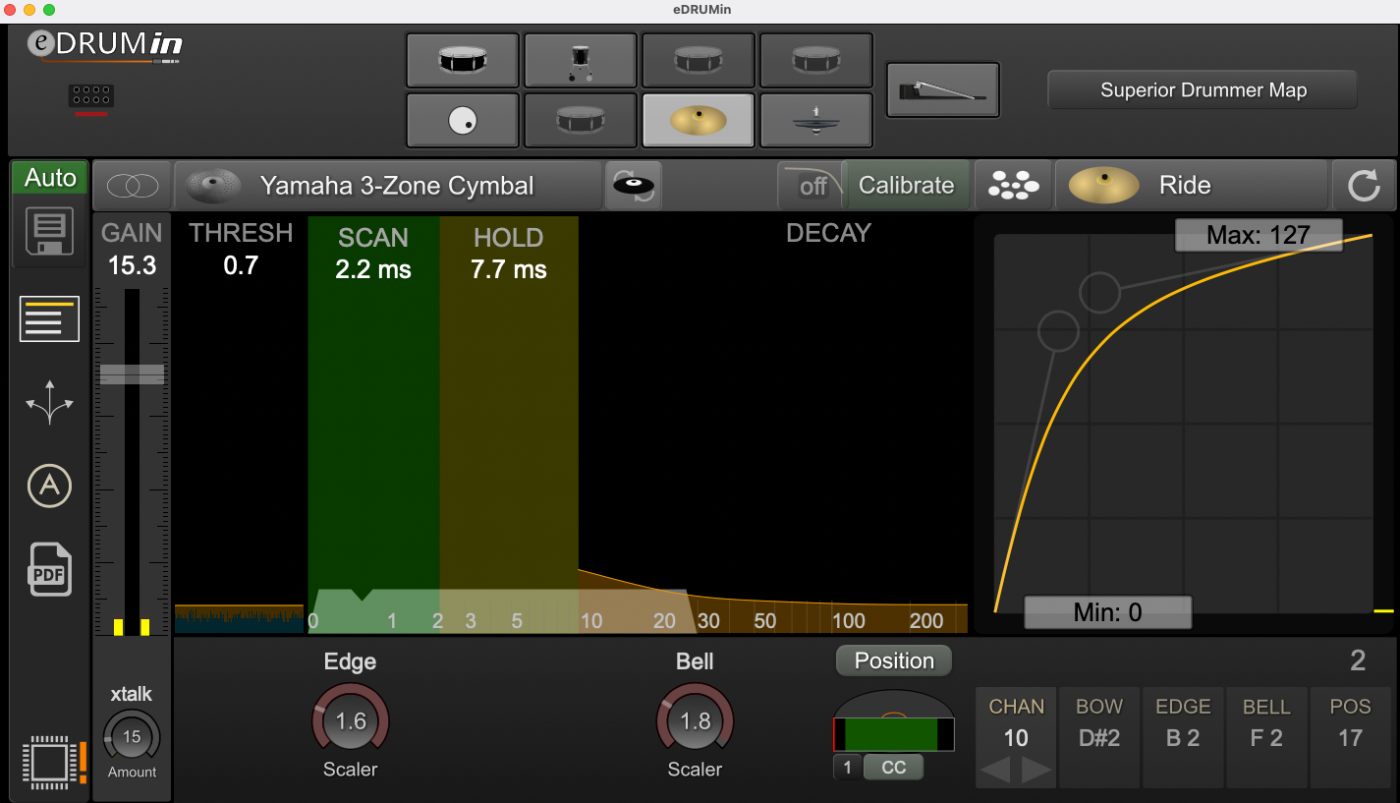Click the position meter green bar
The width and height of the screenshot is (1400, 803).
[x=892, y=734]
